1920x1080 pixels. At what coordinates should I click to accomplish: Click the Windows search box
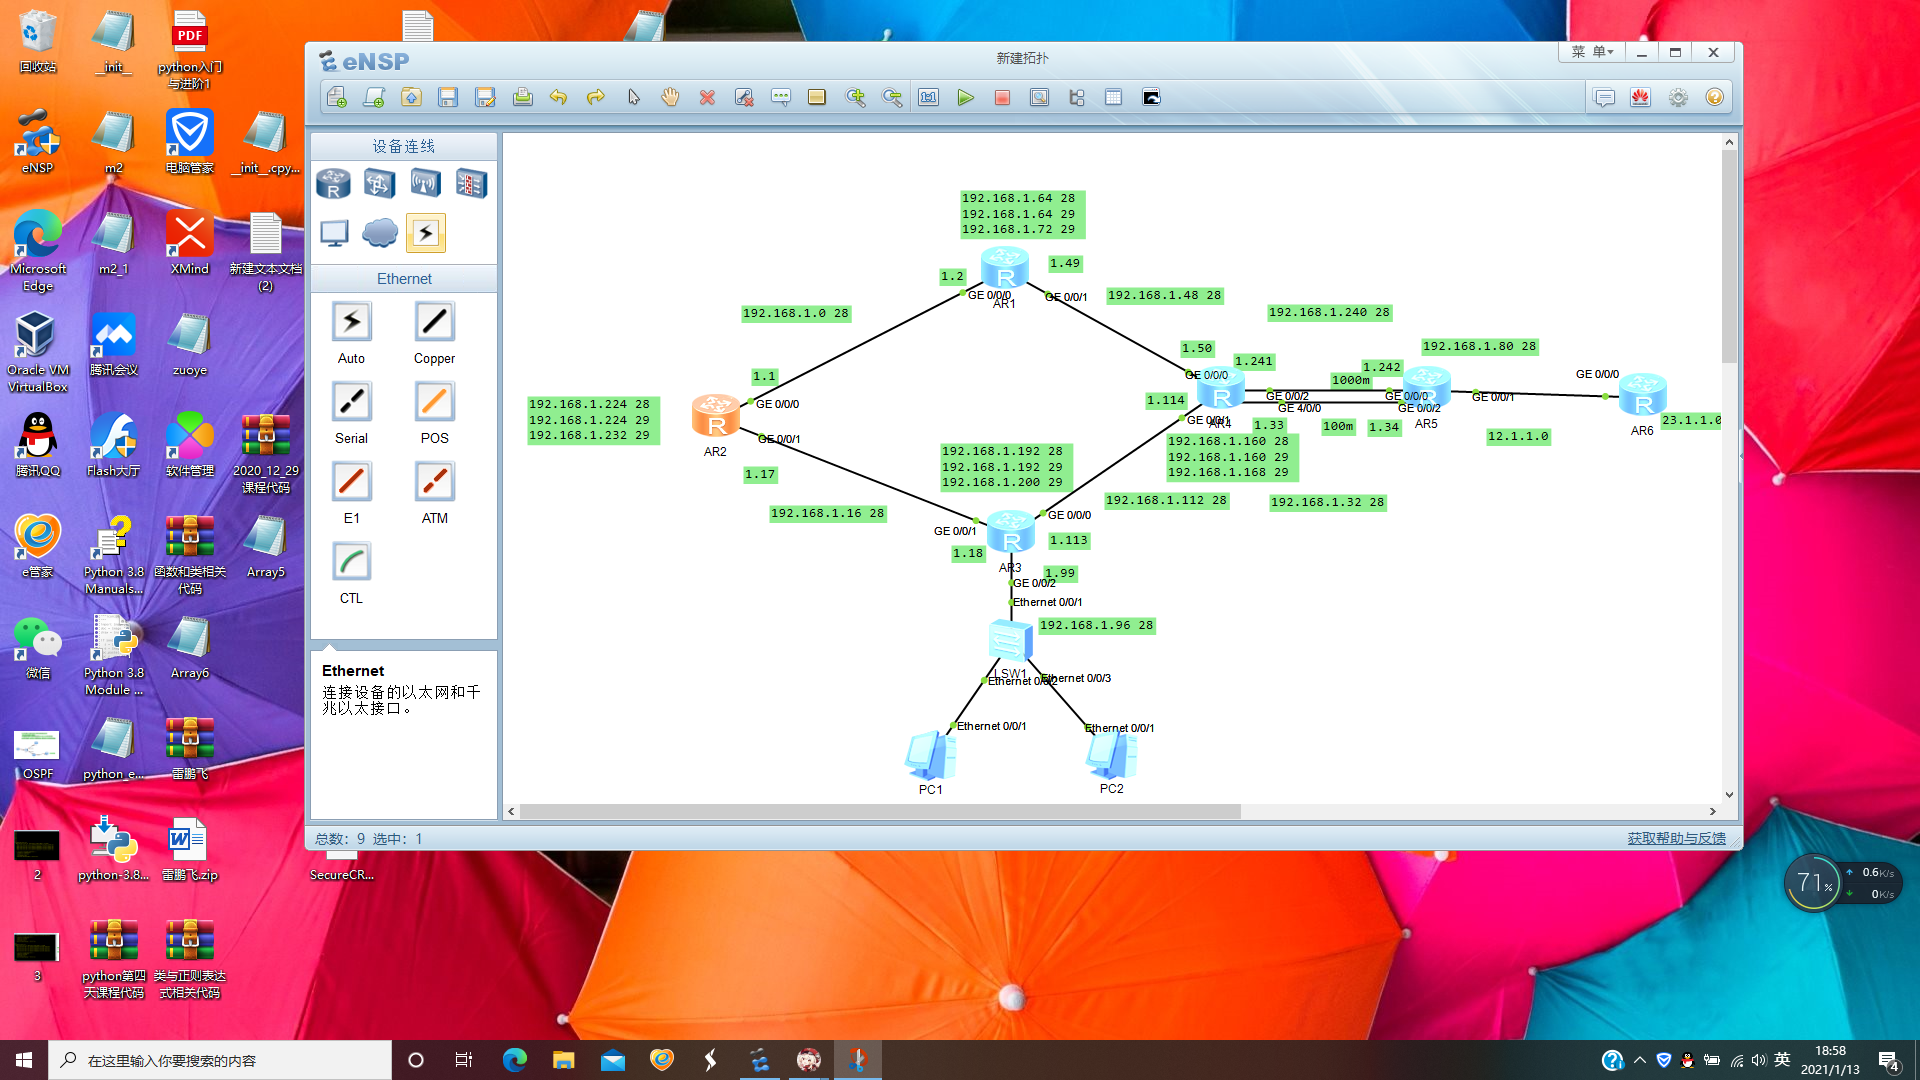[x=220, y=1060]
